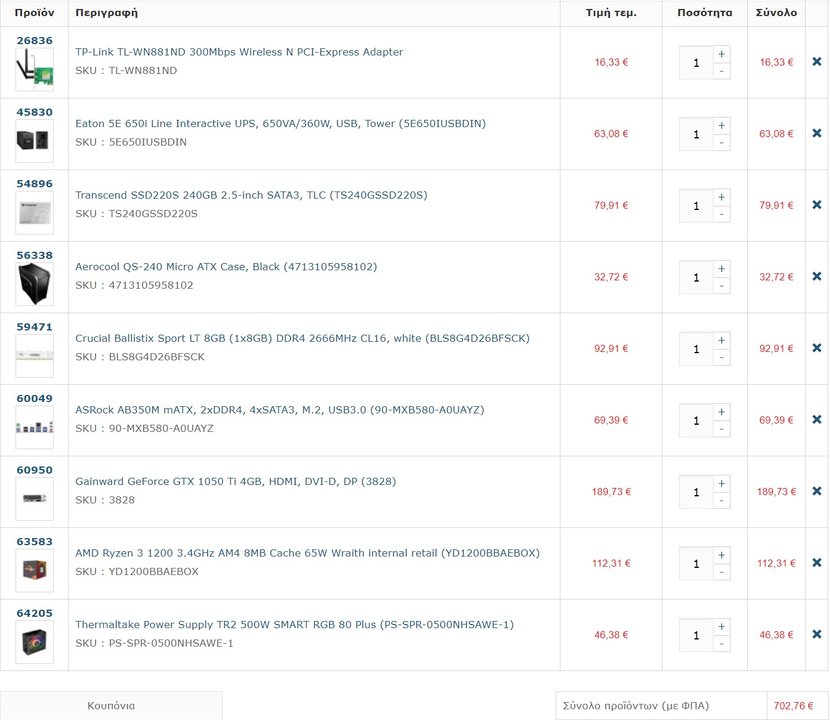Remove the Gainward GTX 1050 Ti item
The height and width of the screenshot is (720, 830).
click(817, 491)
